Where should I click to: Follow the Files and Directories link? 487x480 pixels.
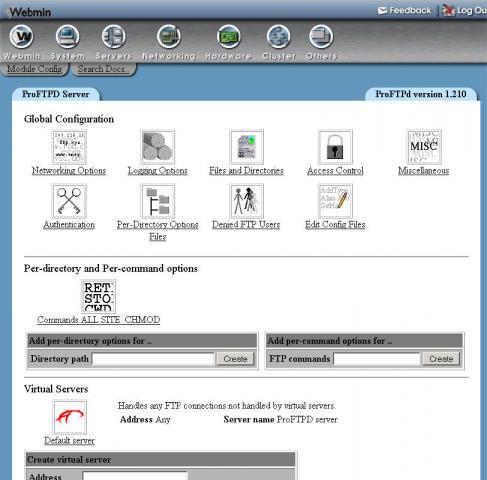tap(246, 171)
